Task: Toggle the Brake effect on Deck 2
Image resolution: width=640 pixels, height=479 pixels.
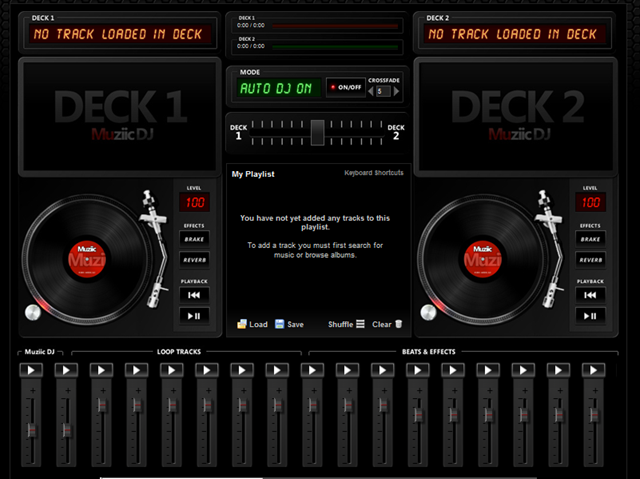Action: point(590,239)
